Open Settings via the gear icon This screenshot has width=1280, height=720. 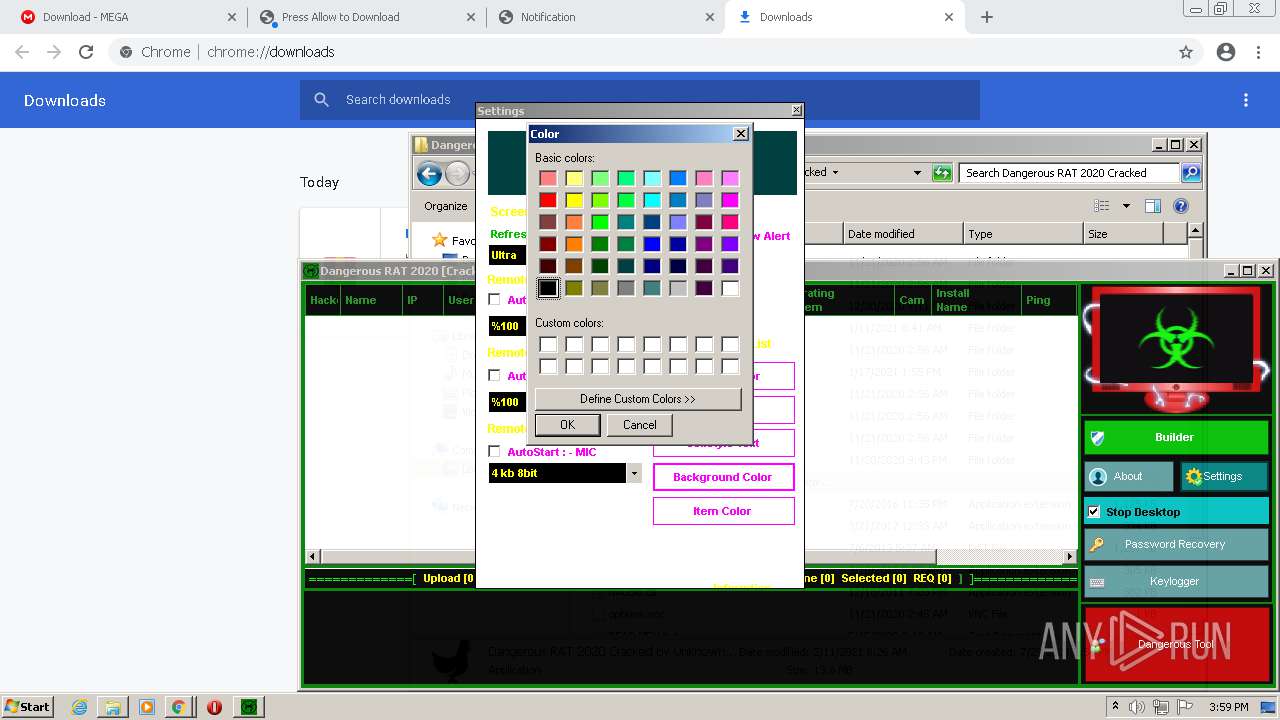coord(1194,477)
